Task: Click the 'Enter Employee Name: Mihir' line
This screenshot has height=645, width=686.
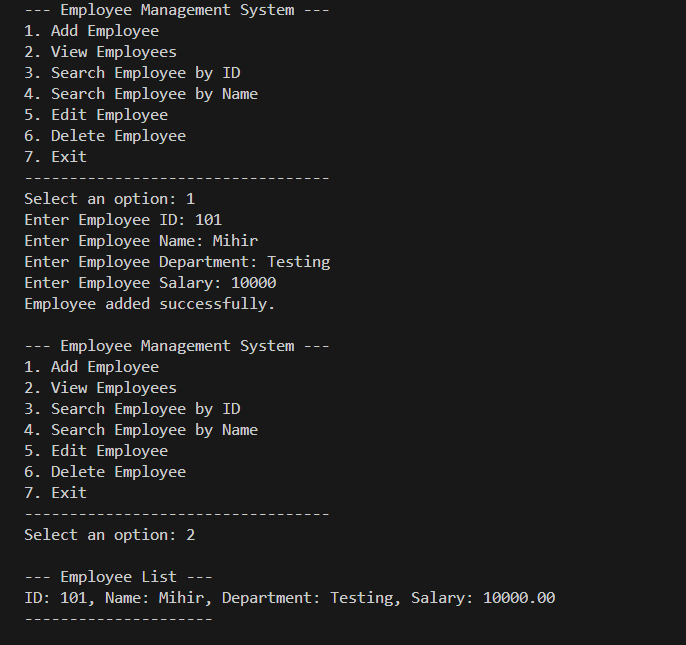Action: click(141, 241)
